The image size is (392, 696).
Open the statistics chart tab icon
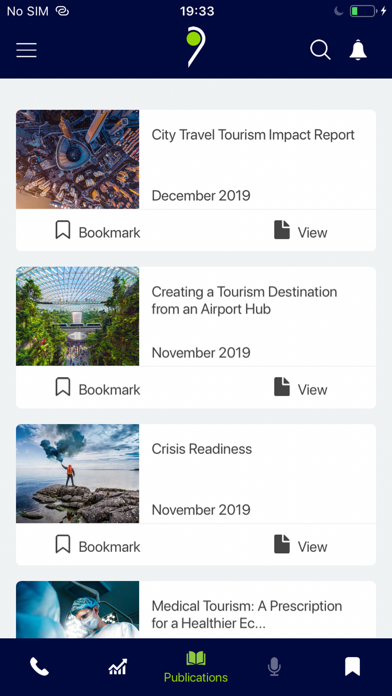pos(118,667)
